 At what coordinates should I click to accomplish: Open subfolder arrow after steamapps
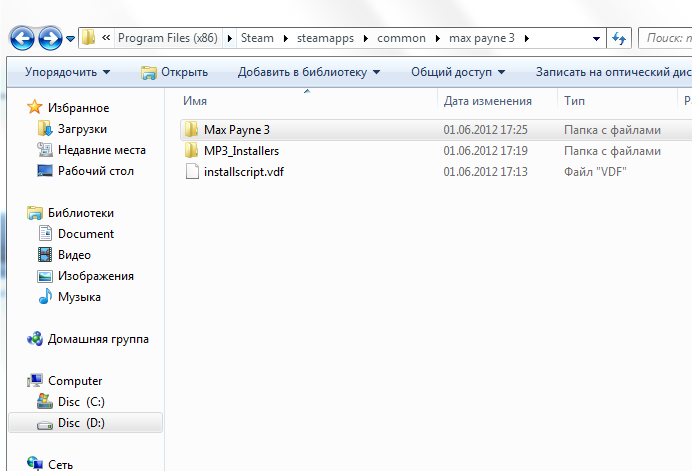pyautogui.click(x=365, y=38)
